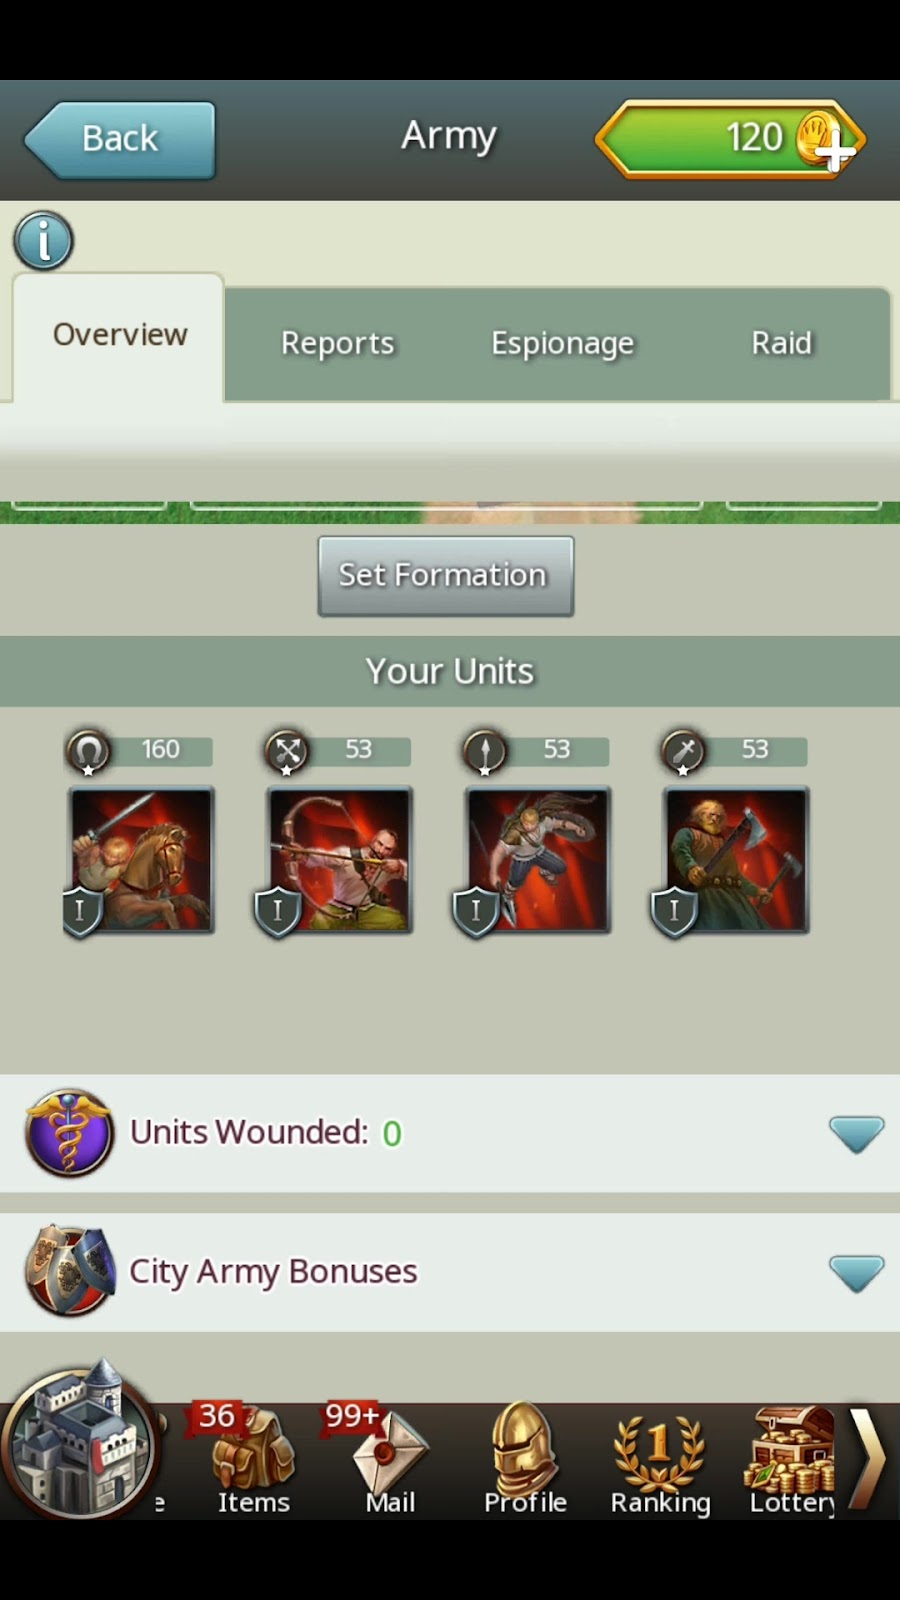Click the Back button
The width and height of the screenshot is (900, 1600).
[x=120, y=140]
